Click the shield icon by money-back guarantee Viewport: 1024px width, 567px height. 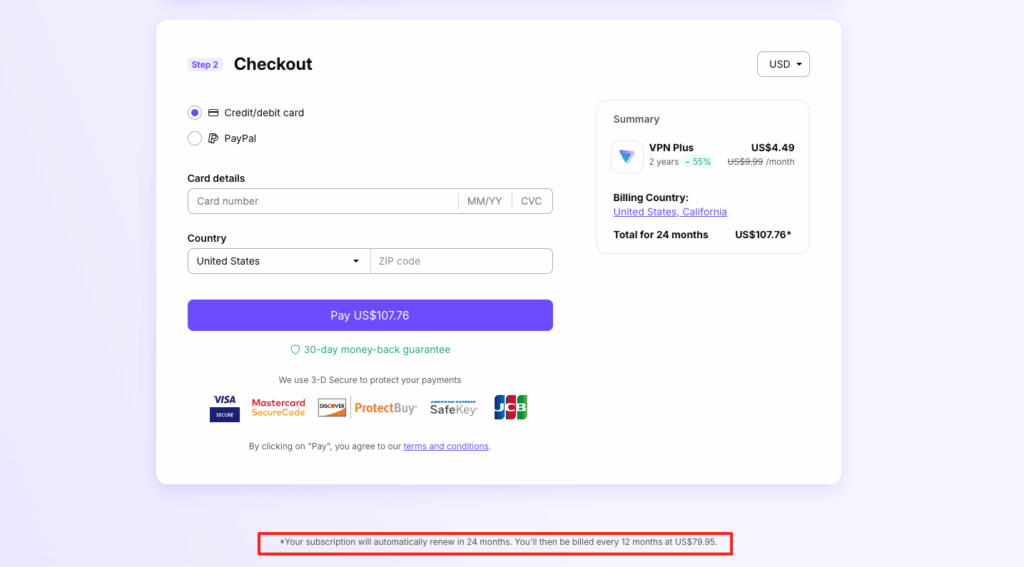tap(295, 349)
